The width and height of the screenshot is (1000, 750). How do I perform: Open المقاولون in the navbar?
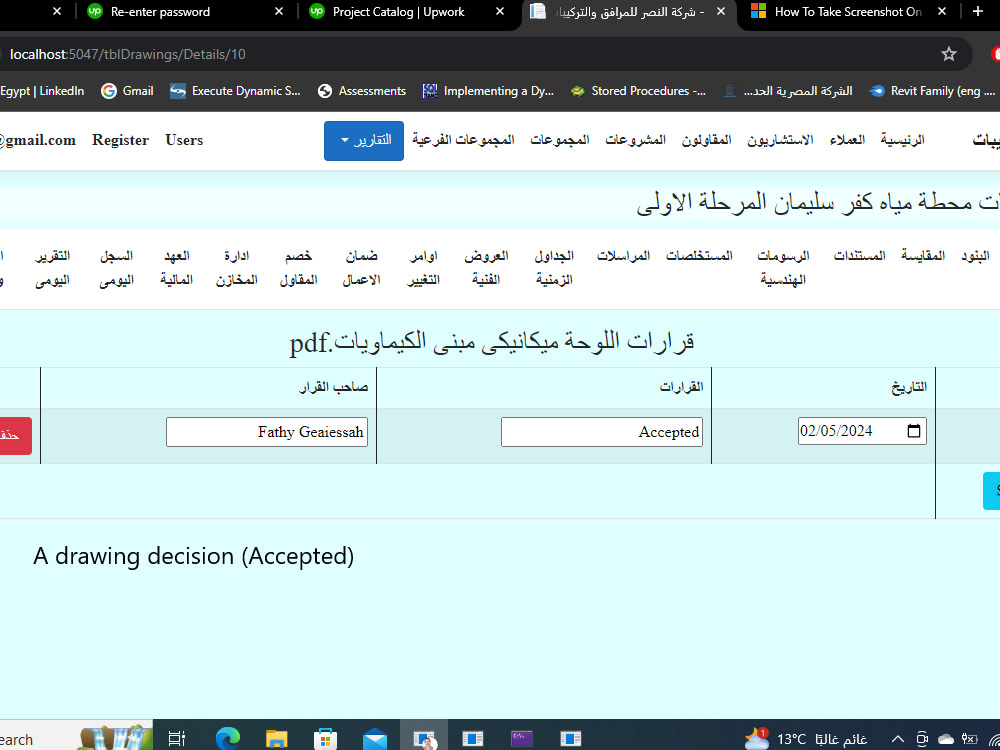click(x=706, y=140)
